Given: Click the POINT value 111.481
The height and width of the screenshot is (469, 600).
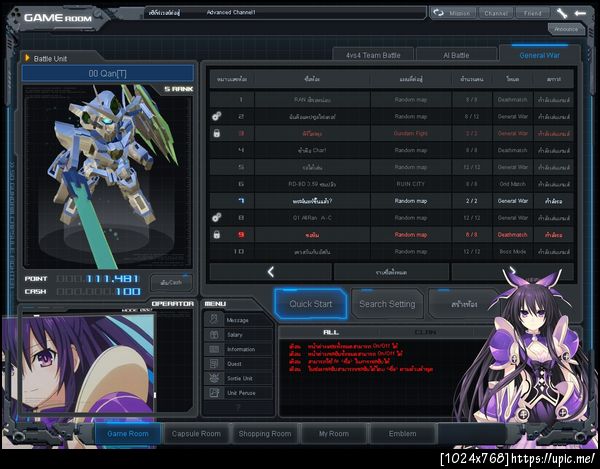Looking at the screenshot, I should click(112, 279).
